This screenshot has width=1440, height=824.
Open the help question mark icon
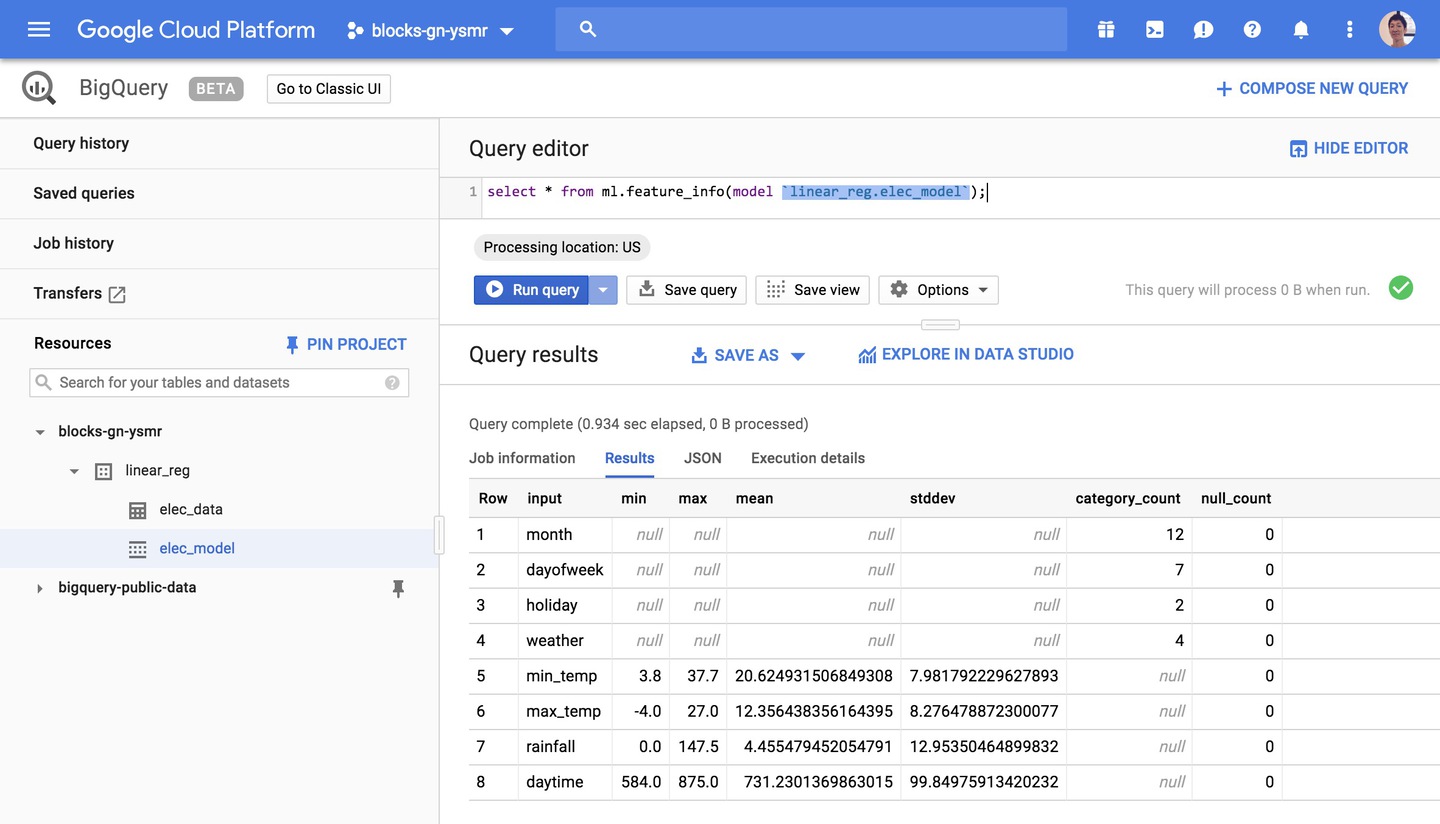point(1252,30)
